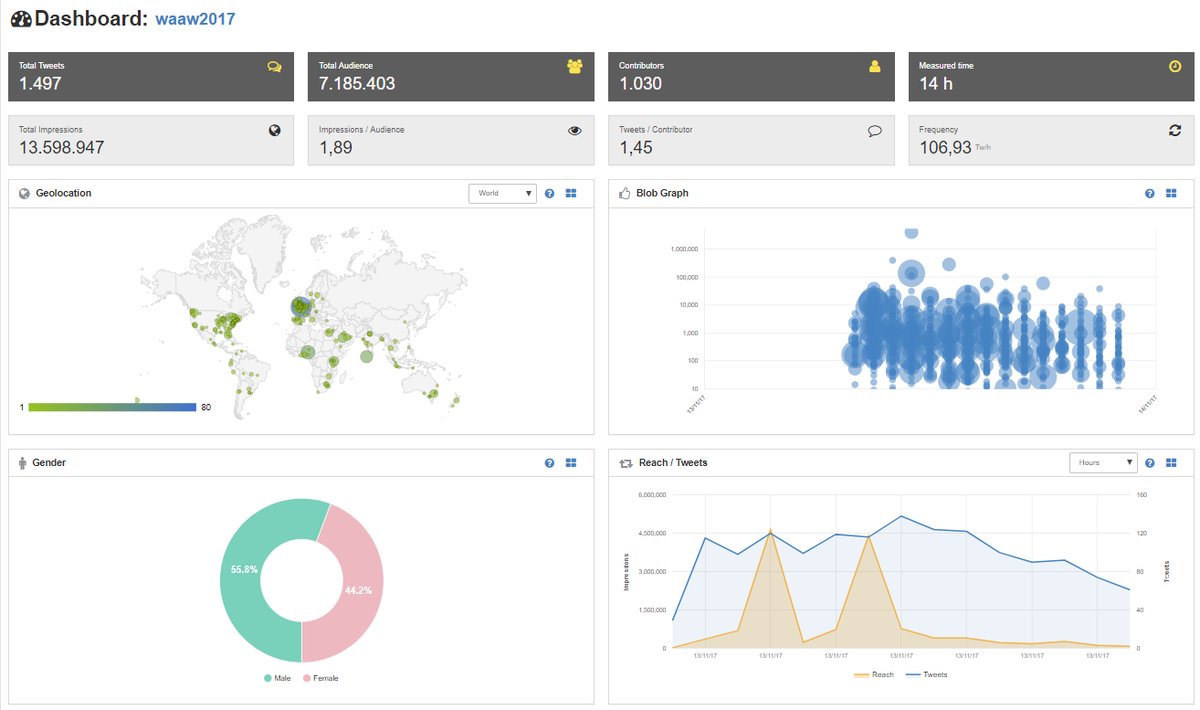The height and width of the screenshot is (710, 1200).
Task: Click the Blob Graph grid layout icon
Action: pos(1171,193)
